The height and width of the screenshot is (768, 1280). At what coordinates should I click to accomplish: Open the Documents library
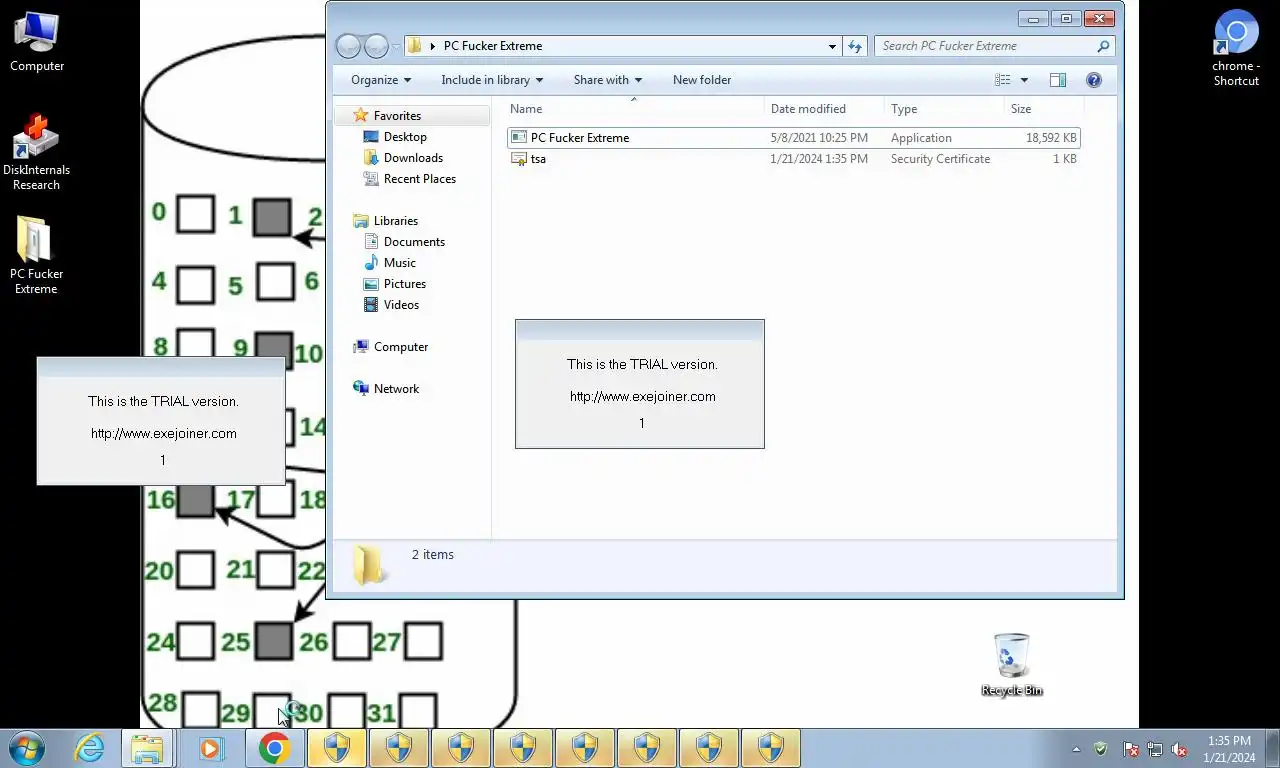(414, 242)
